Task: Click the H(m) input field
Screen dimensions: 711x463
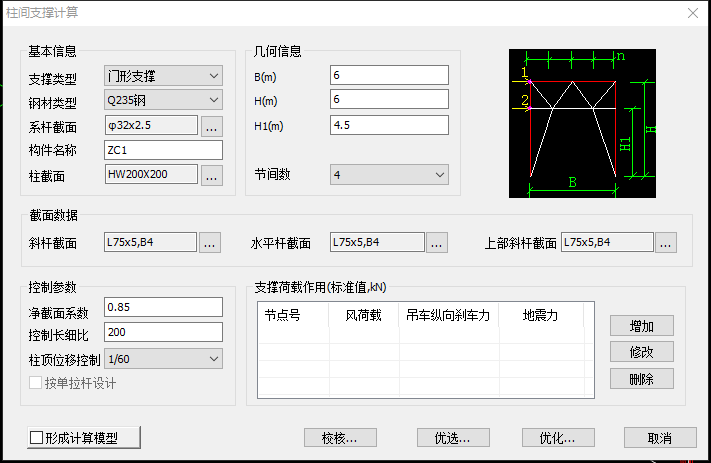Action: 389,99
